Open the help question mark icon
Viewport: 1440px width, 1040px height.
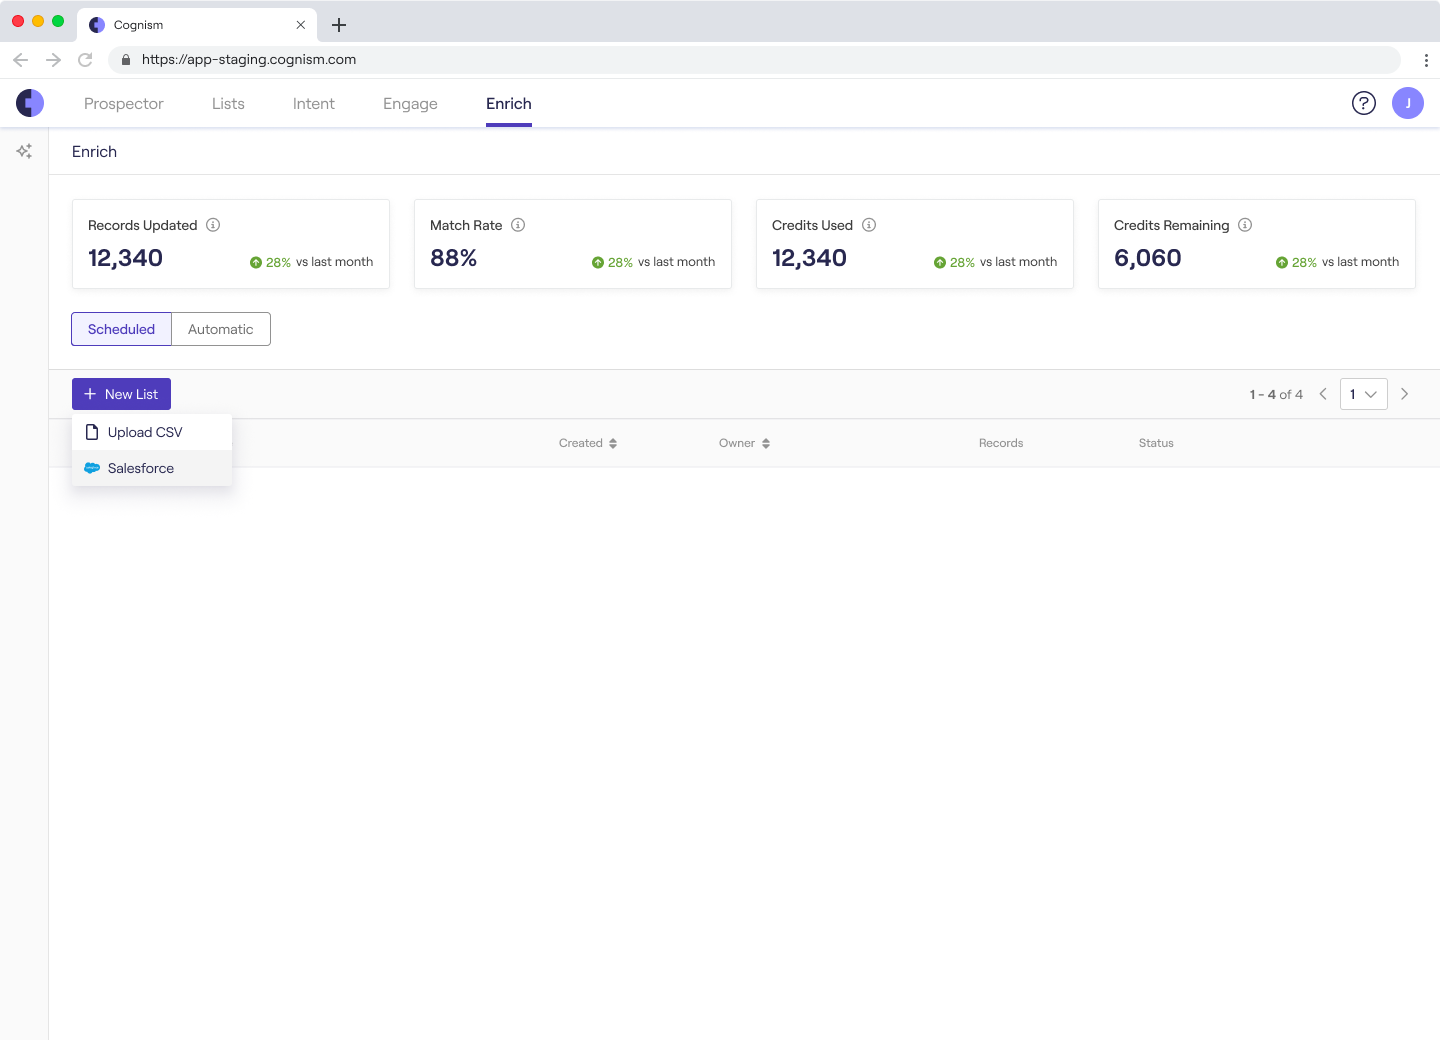point(1363,103)
